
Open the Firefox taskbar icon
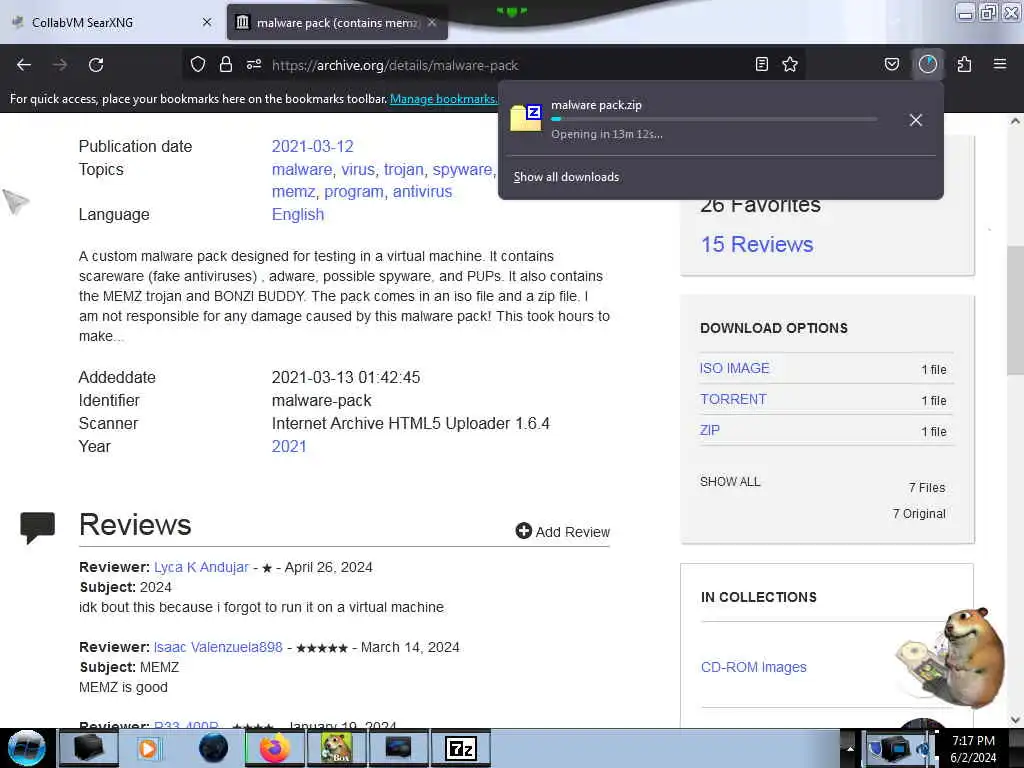[x=274, y=748]
